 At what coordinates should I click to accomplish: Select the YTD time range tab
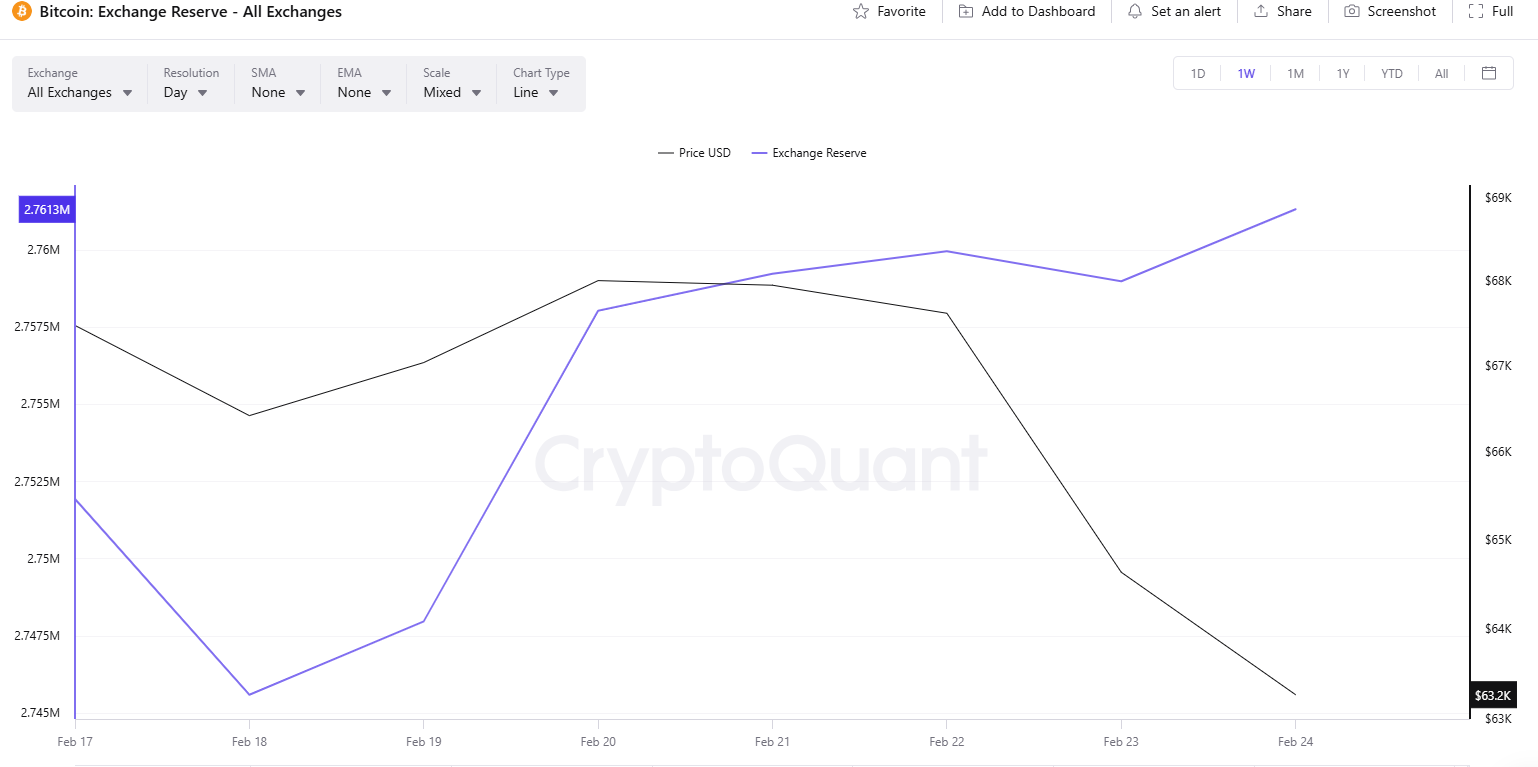pyautogui.click(x=1391, y=72)
